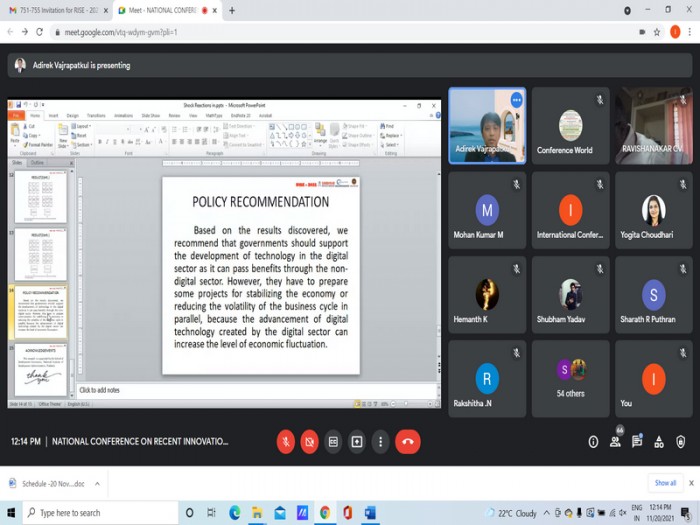
Task: Open the chat with everyone panel
Action: (x=637, y=442)
